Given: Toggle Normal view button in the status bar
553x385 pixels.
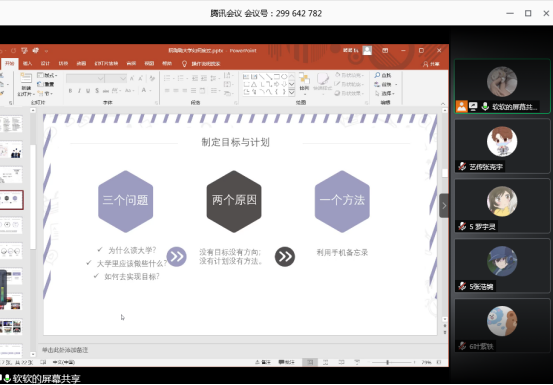Looking at the screenshot, I should [310, 362].
